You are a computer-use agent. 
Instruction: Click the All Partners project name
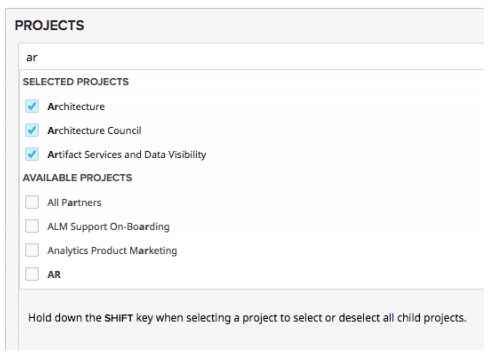pyautogui.click(x=74, y=203)
